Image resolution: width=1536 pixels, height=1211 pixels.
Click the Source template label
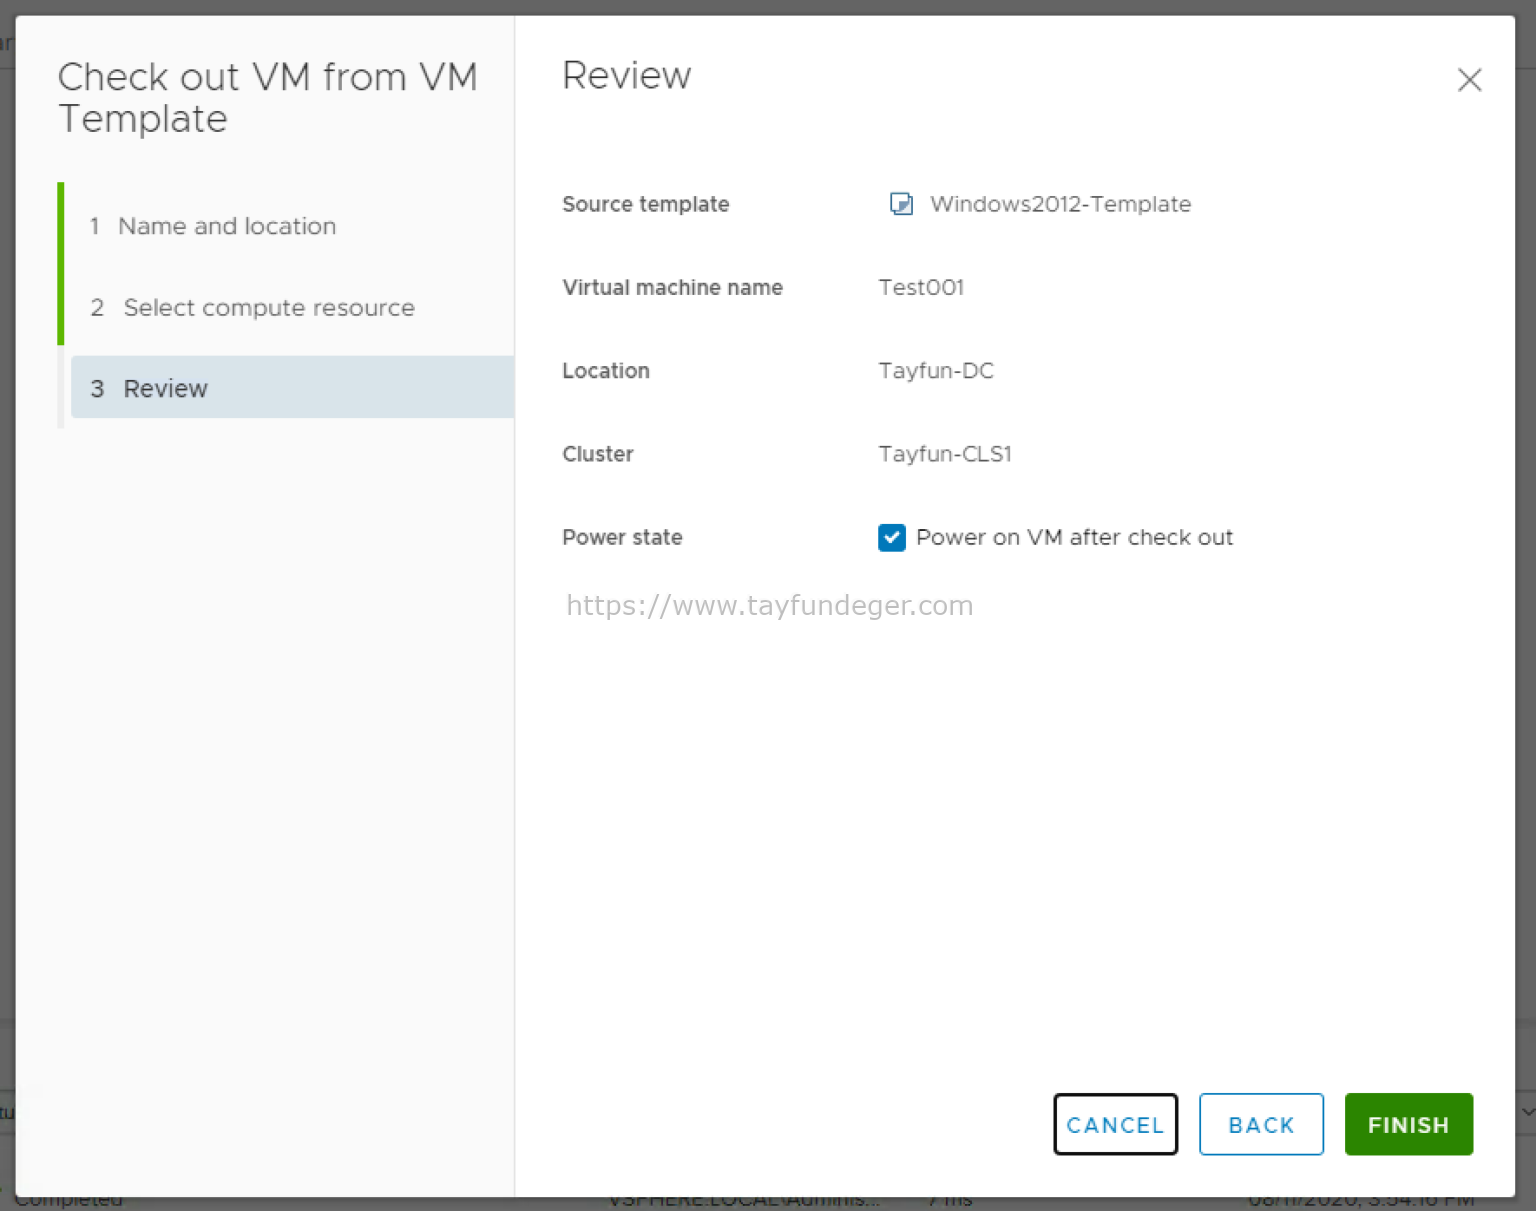pos(645,204)
